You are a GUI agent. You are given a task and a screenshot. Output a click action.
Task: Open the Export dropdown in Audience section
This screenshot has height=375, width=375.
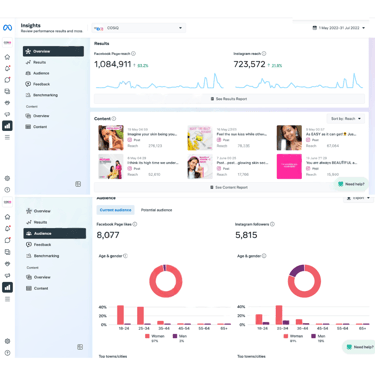click(358, 198)
